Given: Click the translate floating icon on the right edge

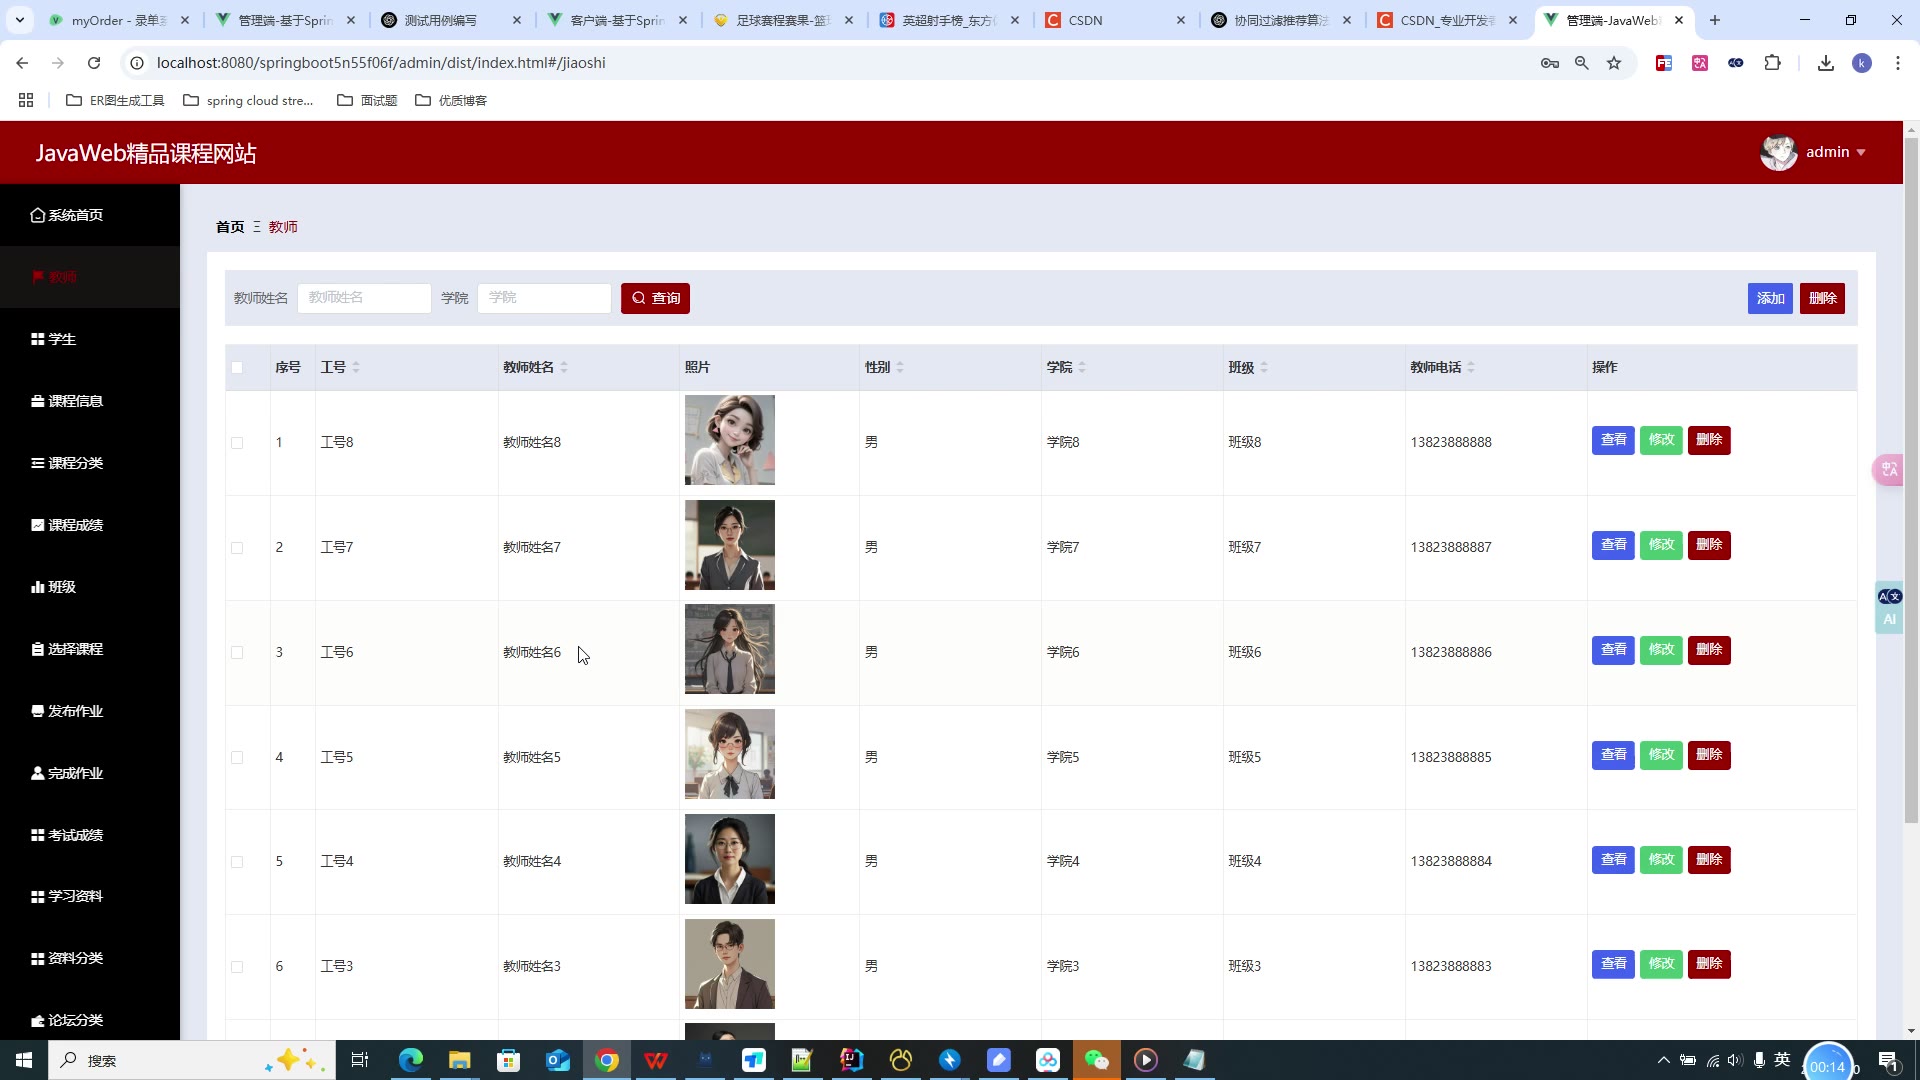Looking at the screenshot, I should click(x=1888, y=470).
